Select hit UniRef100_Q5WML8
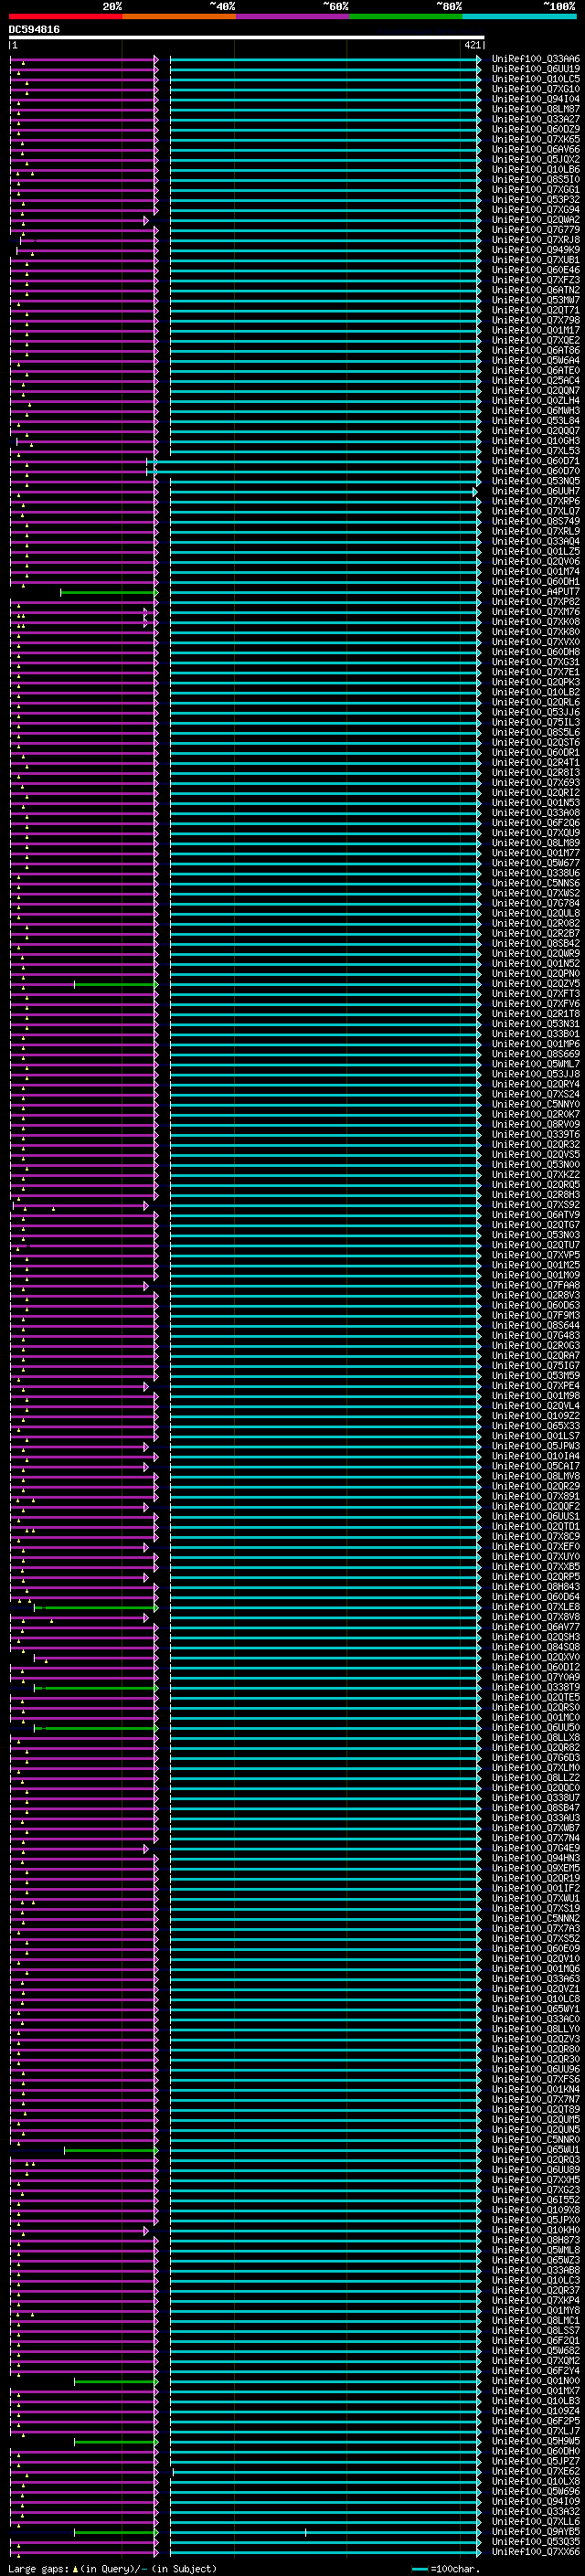The width and height of the screenshot is (585, 2576). [536, 2250]
